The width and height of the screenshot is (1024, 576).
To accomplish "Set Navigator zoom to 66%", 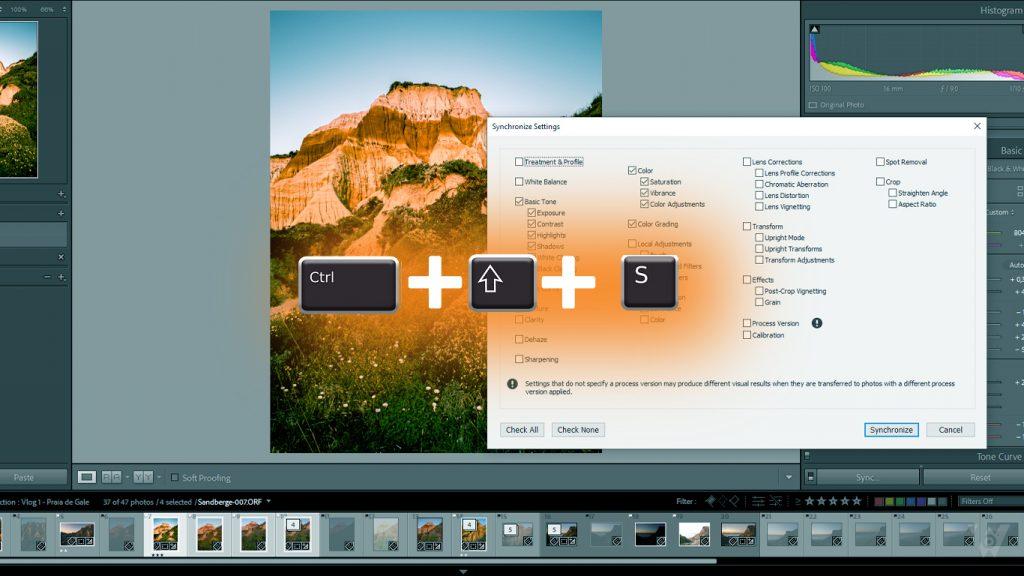I will coord(47,9).
